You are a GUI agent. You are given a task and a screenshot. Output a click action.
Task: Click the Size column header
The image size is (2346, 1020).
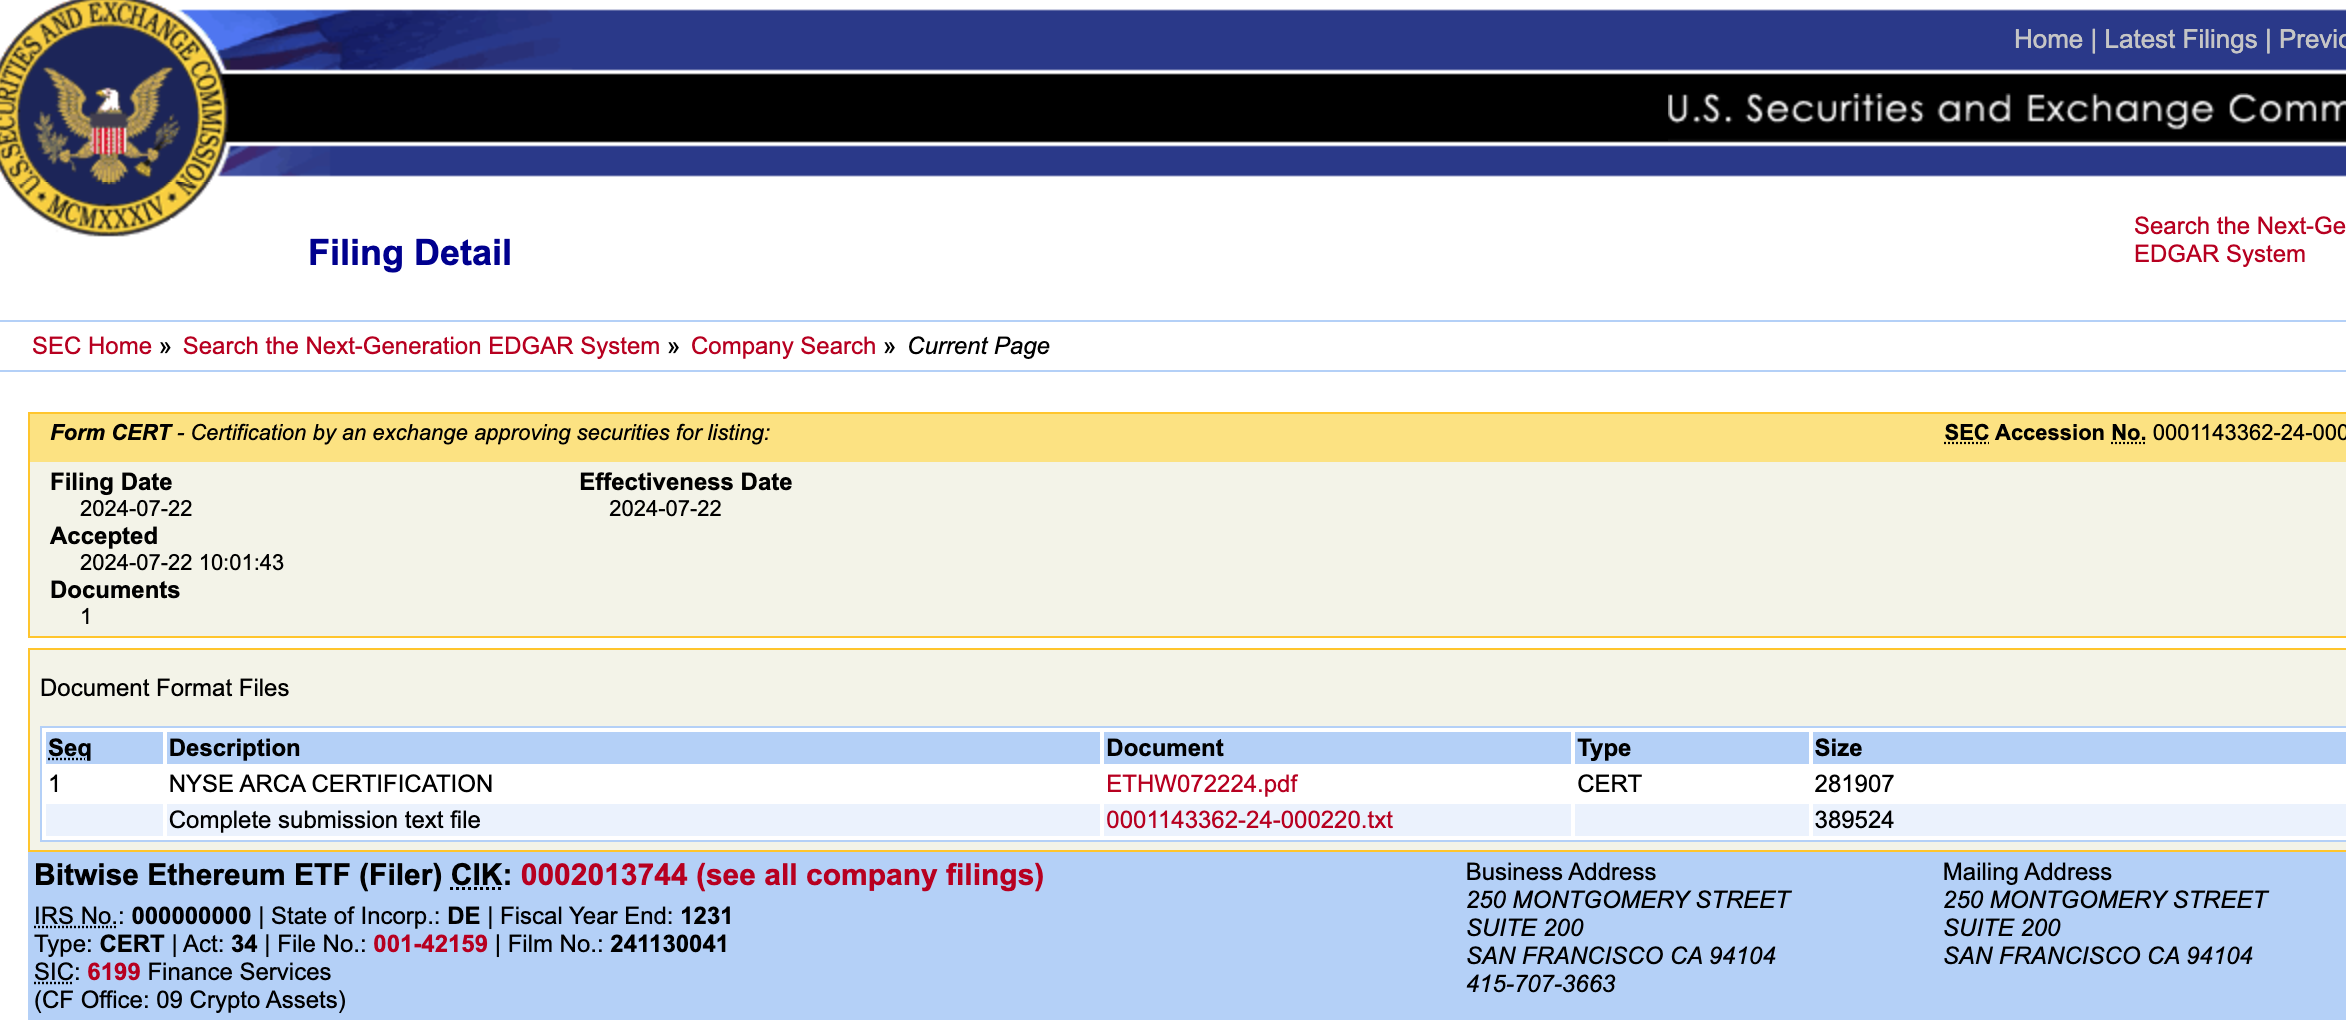tap(1837, 748)
